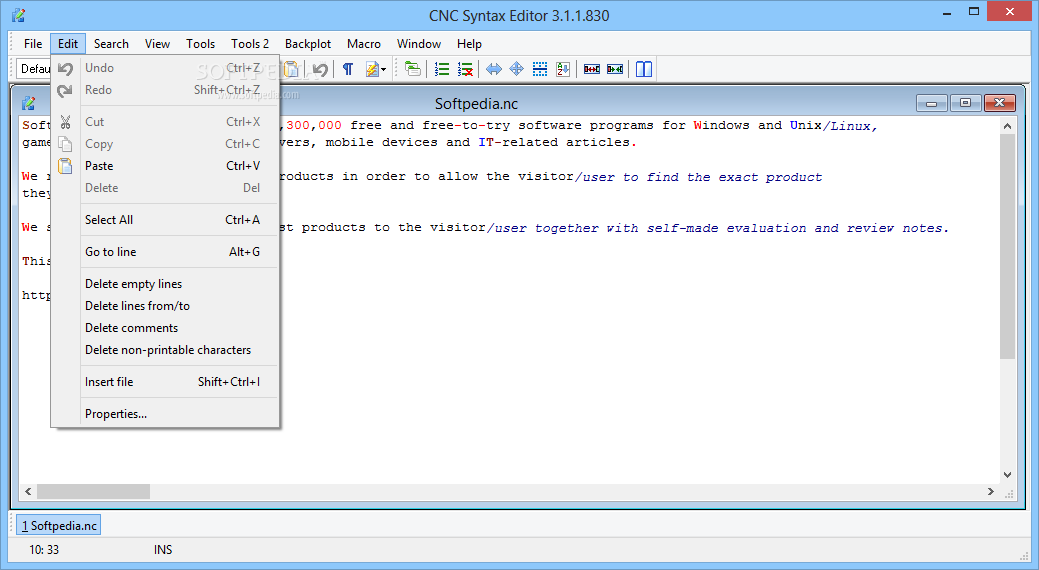Choose Delete empty lines
Image resolution: width=1039 pixels, height=570 pixels.
click(x=165, y=284)
